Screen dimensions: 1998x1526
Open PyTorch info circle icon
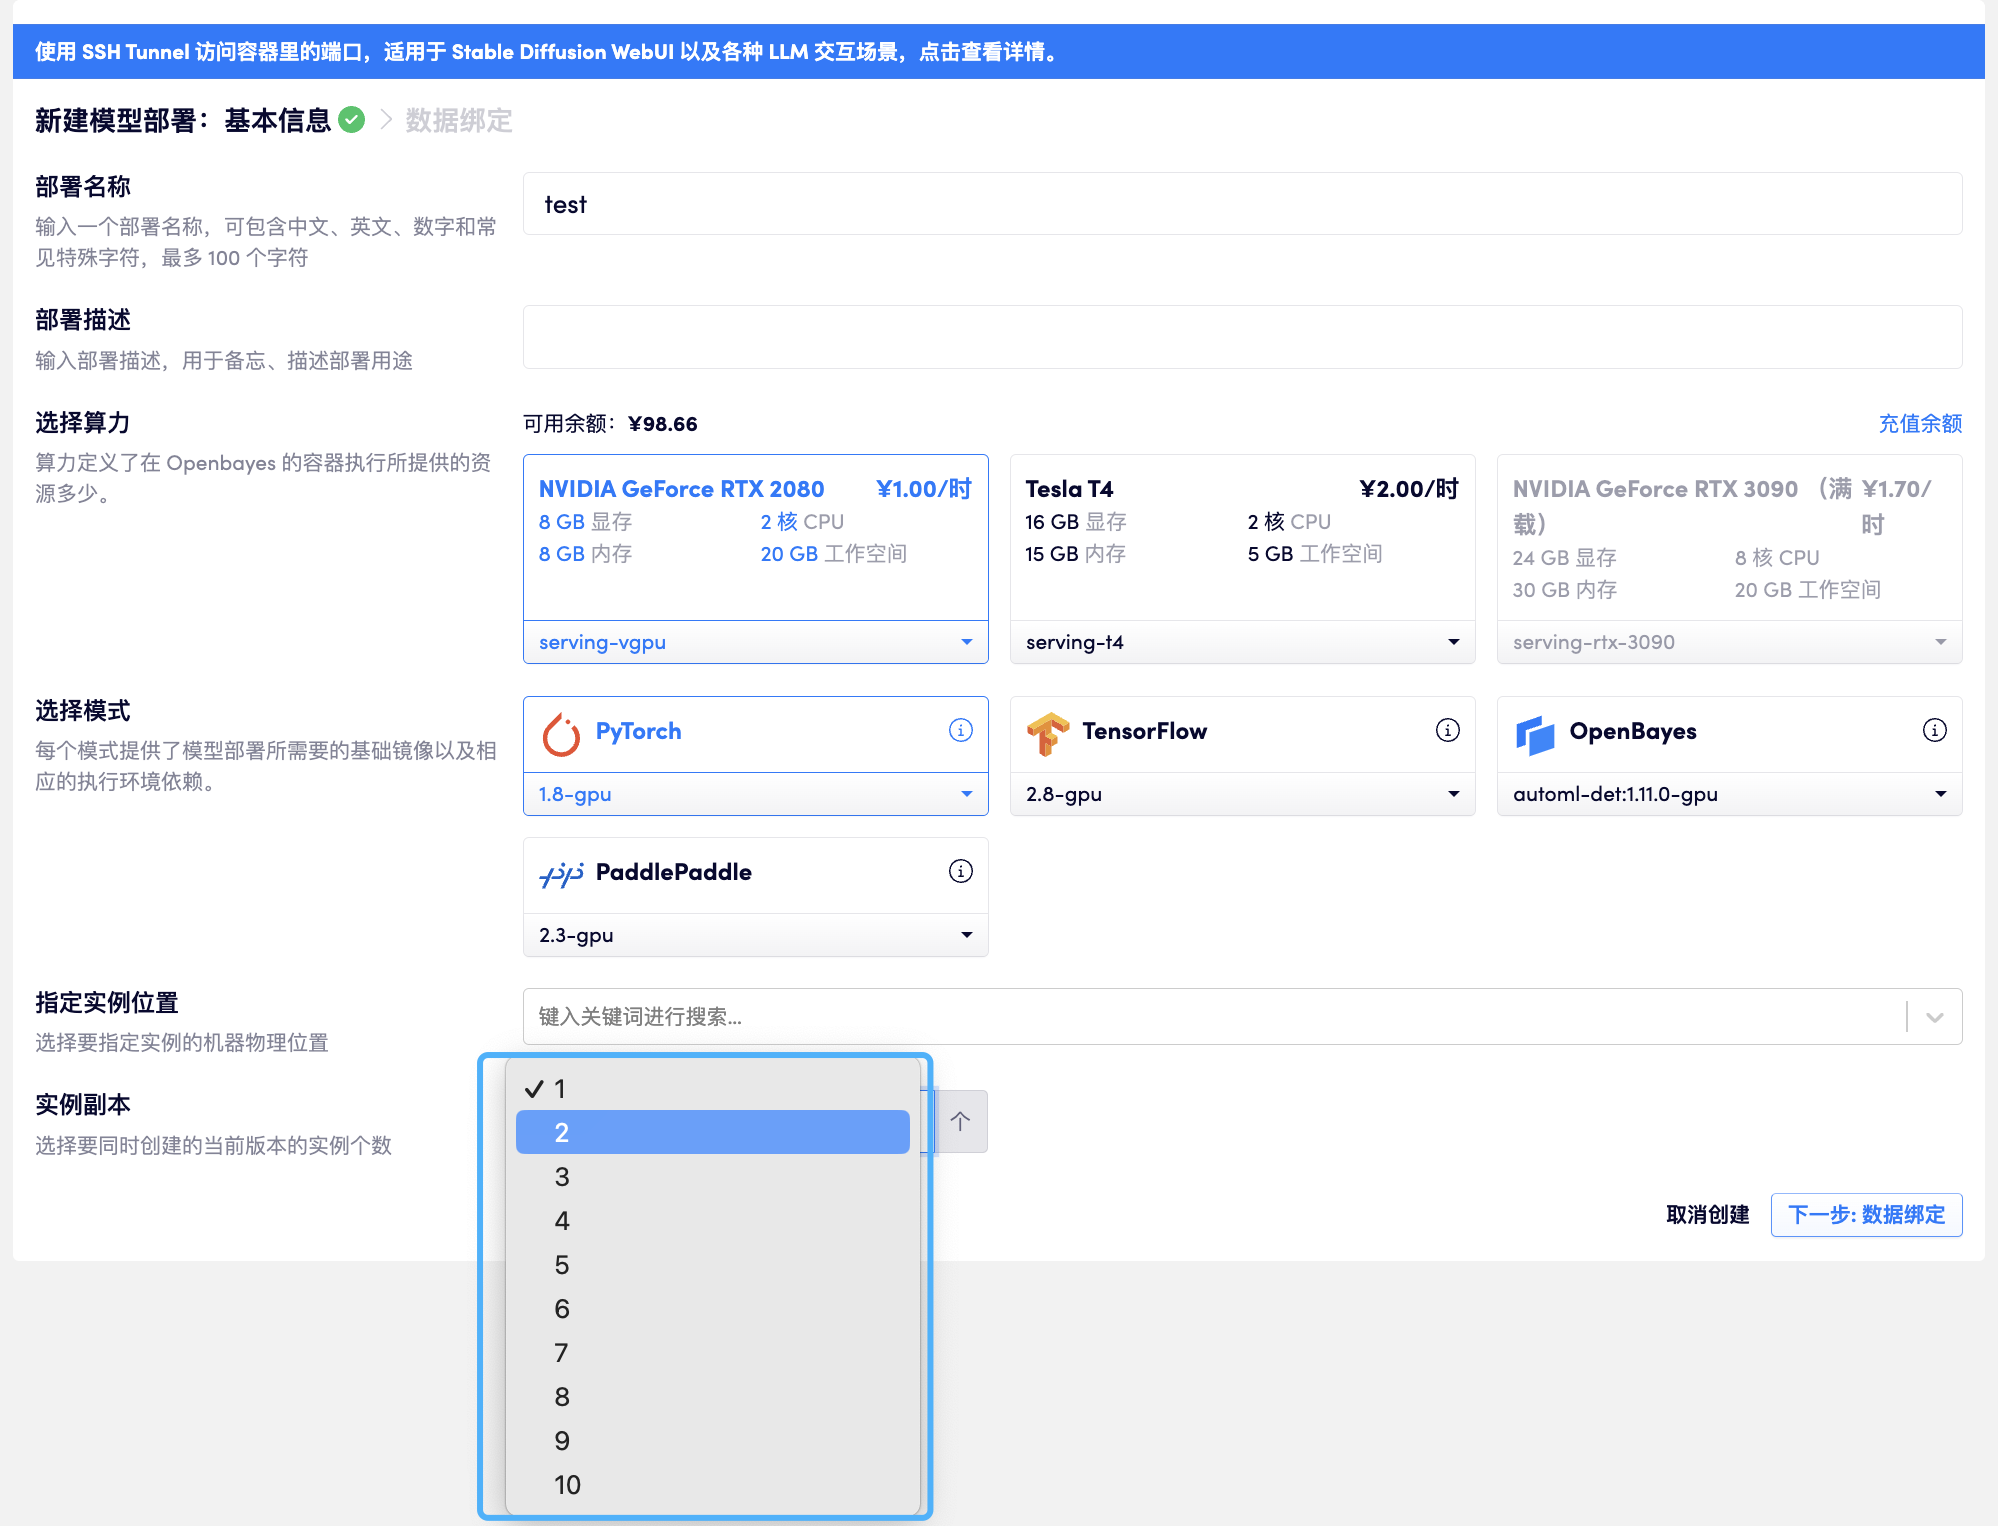(x=960, y=730)
